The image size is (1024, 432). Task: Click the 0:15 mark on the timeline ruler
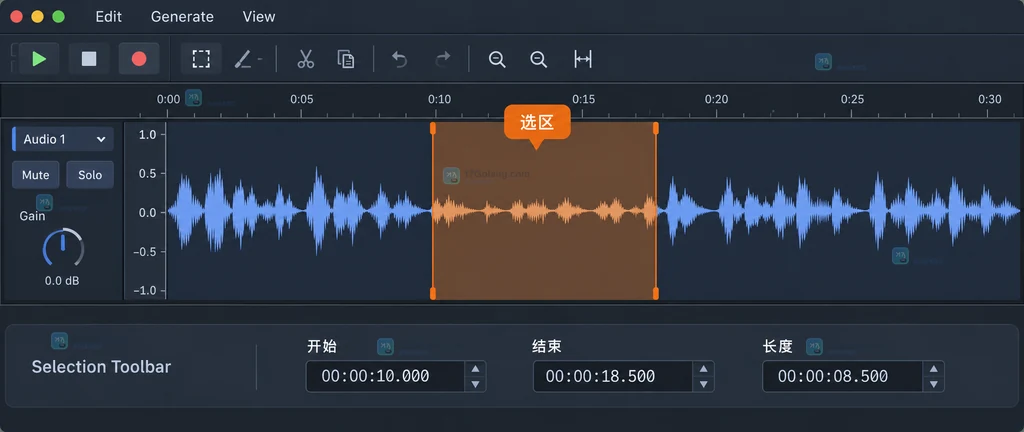coord(583,100)
